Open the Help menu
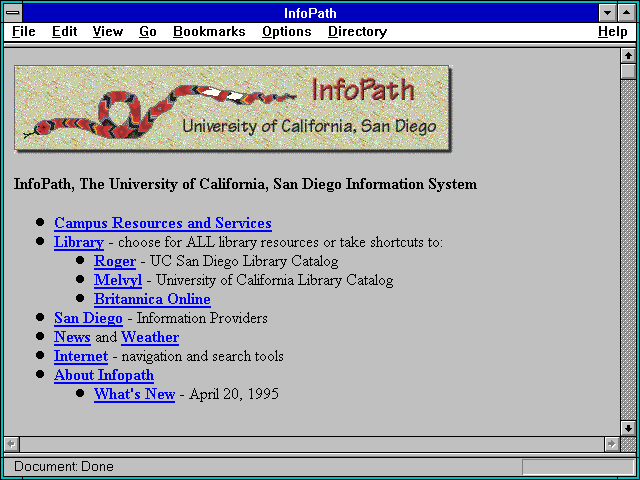Image resolution: width=640 pixels, height=480 pixels. click(613, 32)
